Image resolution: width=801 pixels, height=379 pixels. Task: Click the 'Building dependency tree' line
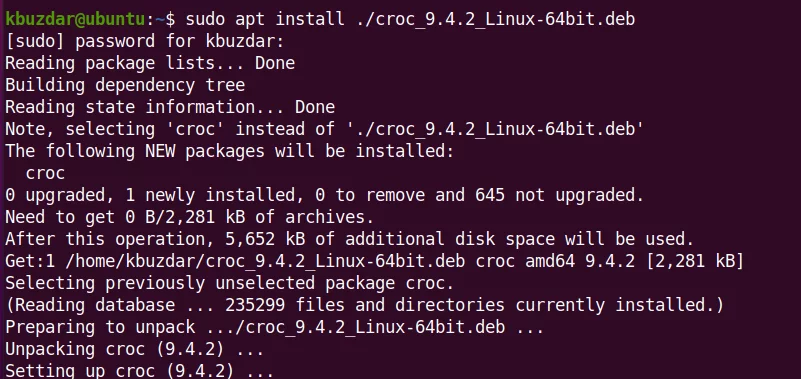(x=125, y=85)
